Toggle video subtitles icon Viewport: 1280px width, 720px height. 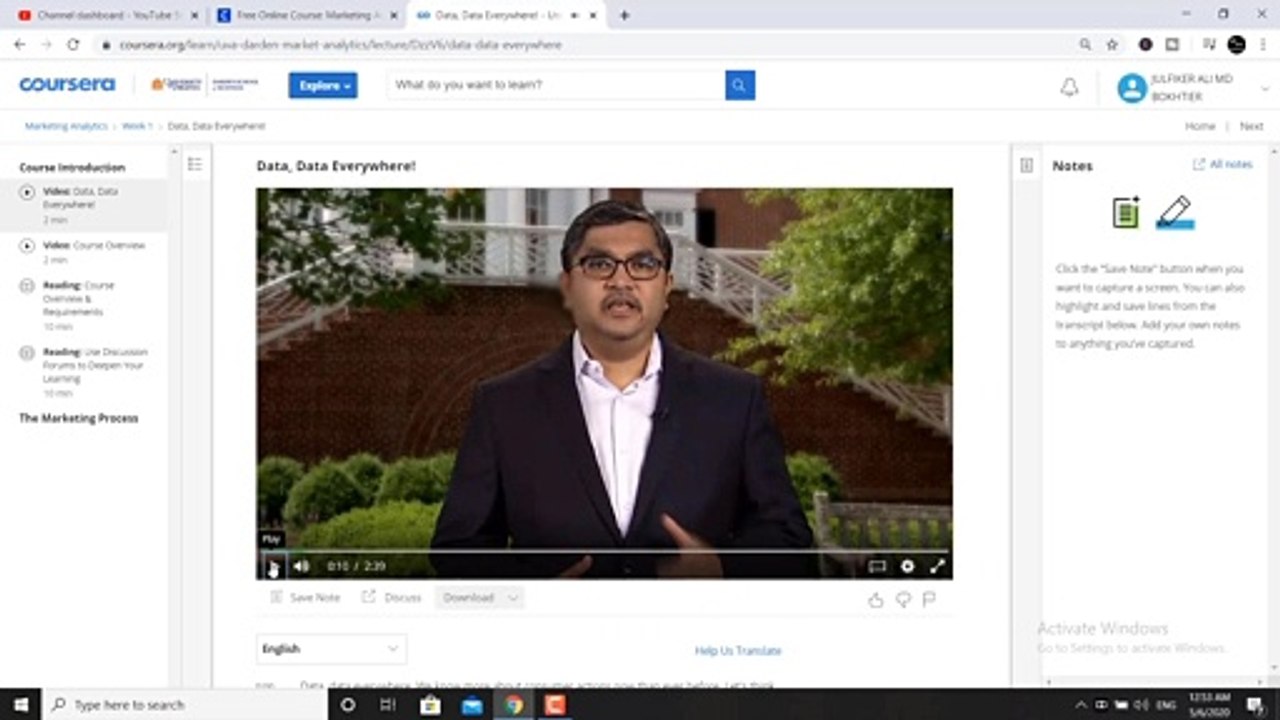click(x=877, y=566)
